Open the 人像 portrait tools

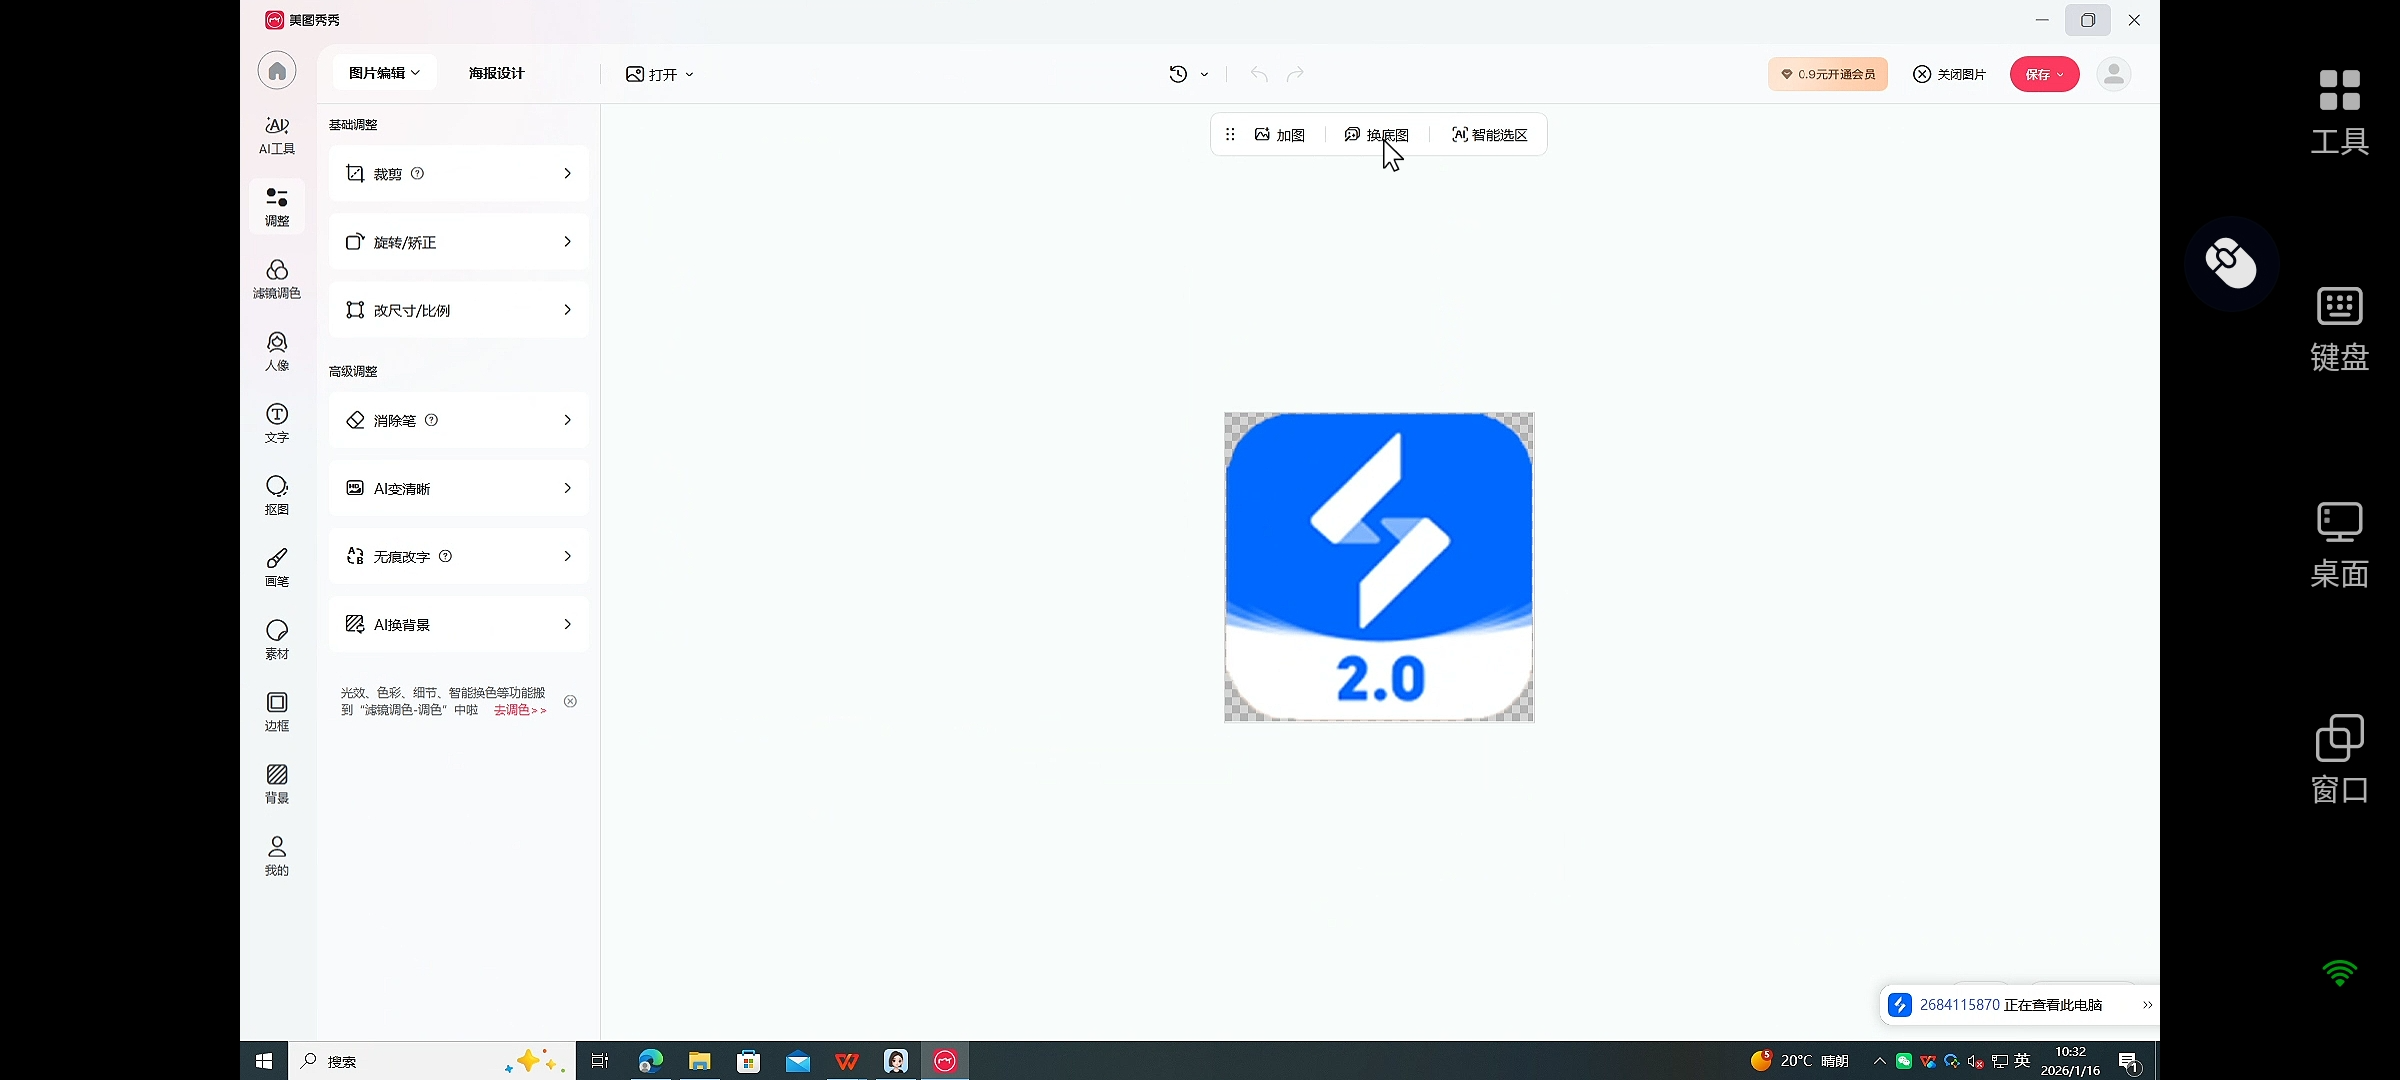click(277, 351)
